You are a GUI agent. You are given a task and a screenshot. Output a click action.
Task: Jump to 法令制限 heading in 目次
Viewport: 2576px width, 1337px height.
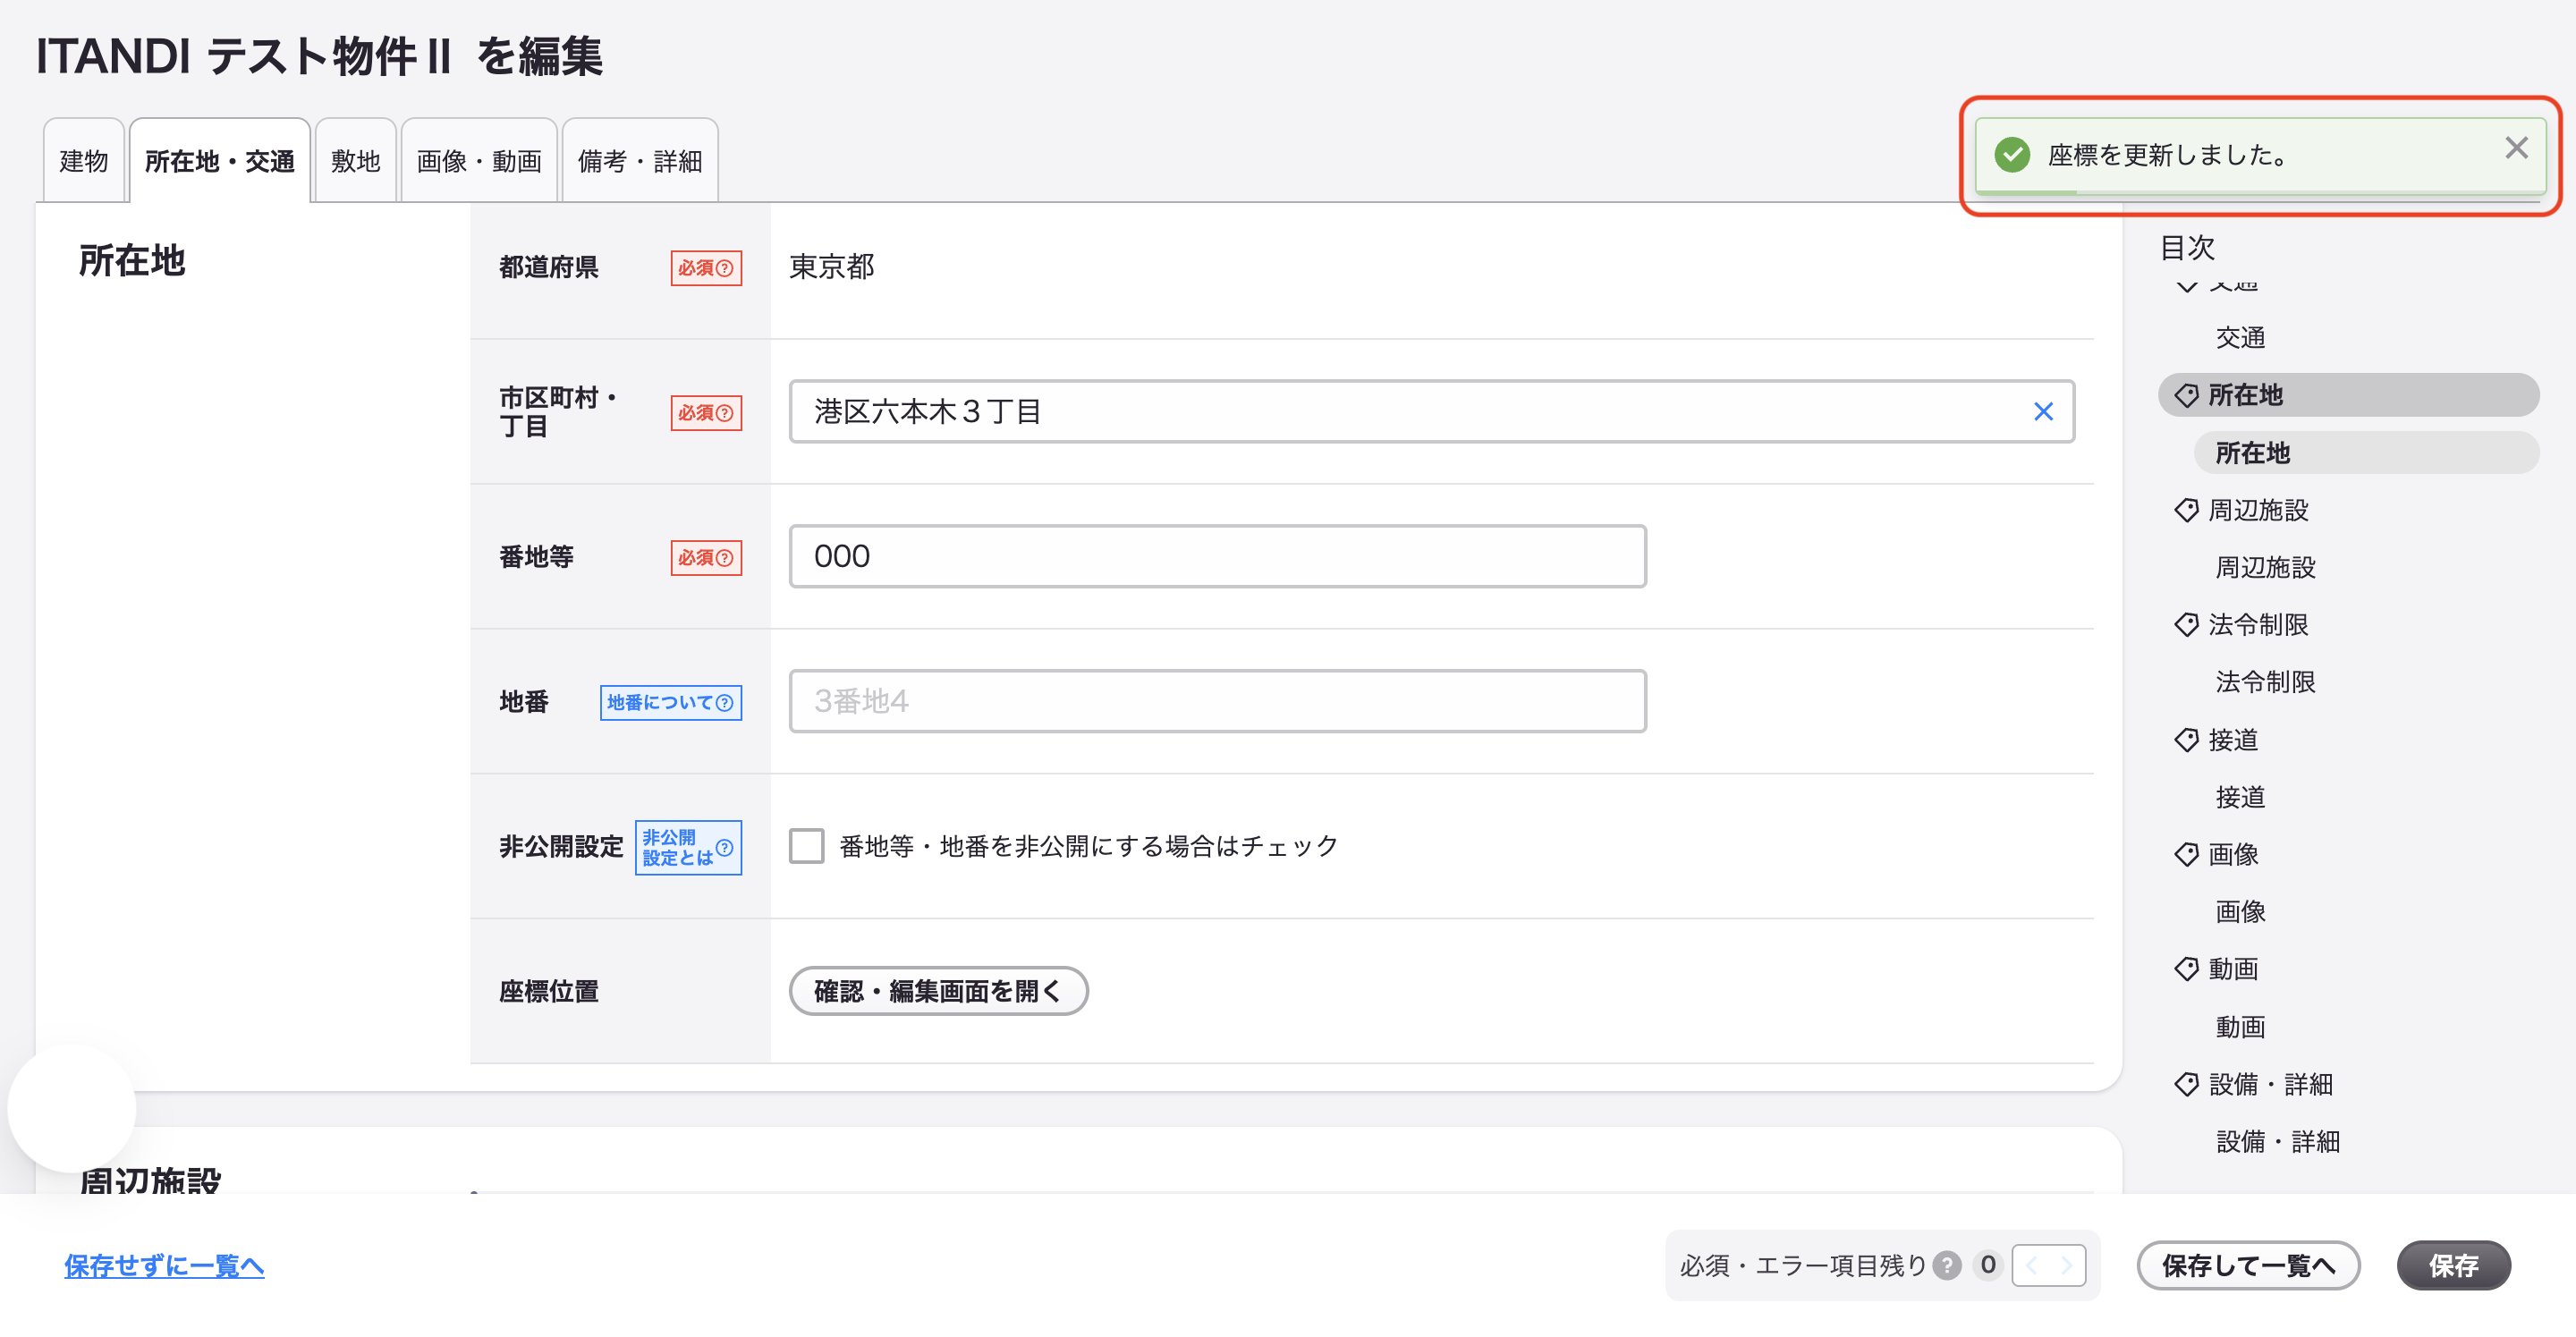2258,625
